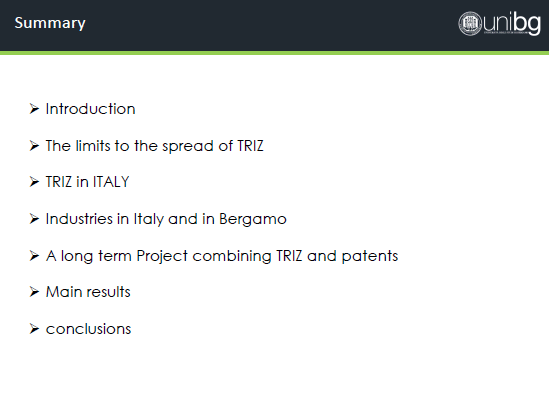Image resolution: width=550 pixels, height=415 pixels.
Task: Click the green divider line under header
Action: click(275, 53)
